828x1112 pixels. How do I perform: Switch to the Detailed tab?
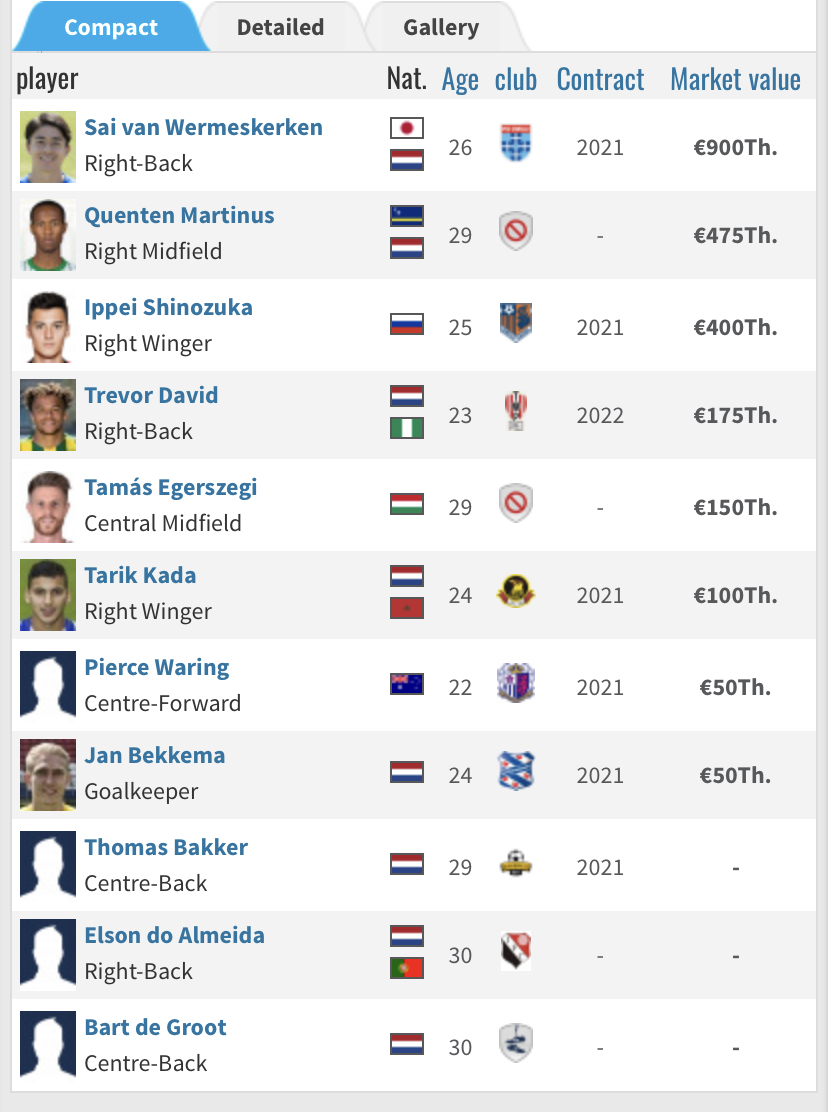click(280, 27)
